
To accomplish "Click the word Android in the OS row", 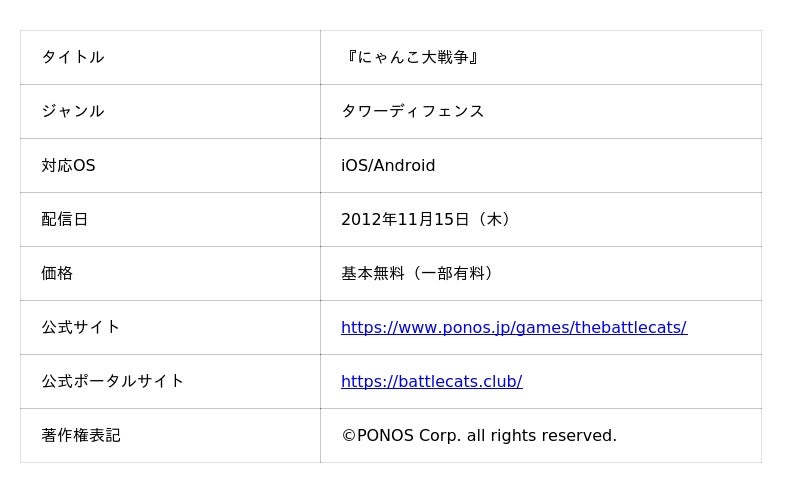I will 404,165.
